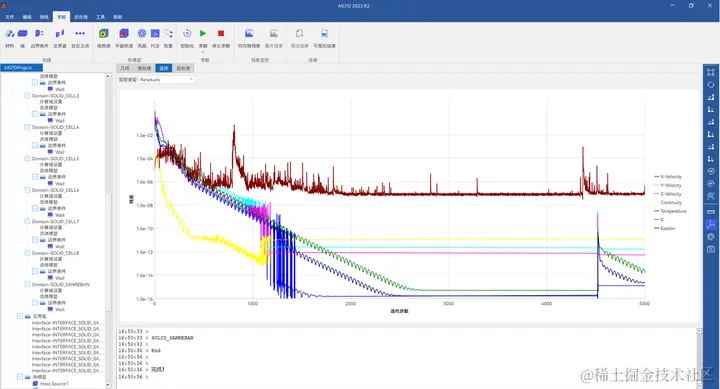Viewport: 720px width, 389px height.
Task: Click the rotate view icon in right sidebar
Action: (x=711, y=85)
